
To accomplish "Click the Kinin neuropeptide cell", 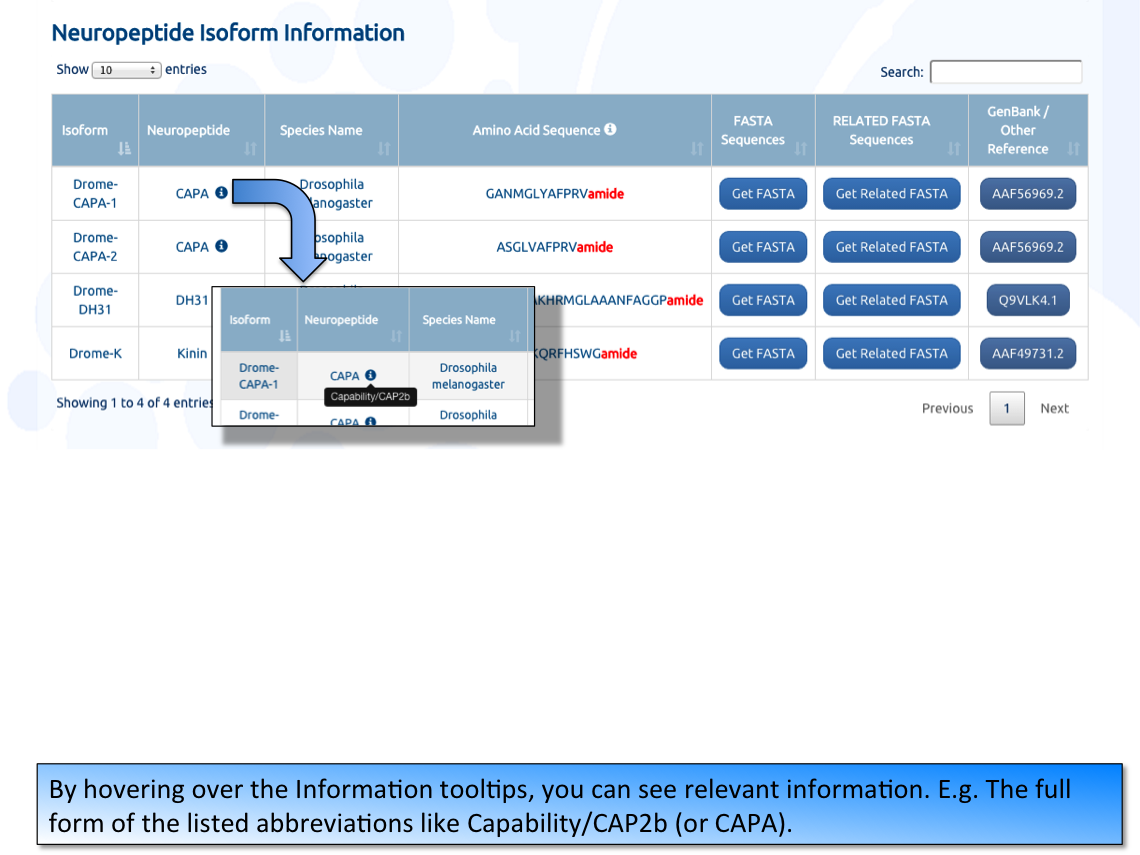I will pyautogui.click(x=192, y=353).
